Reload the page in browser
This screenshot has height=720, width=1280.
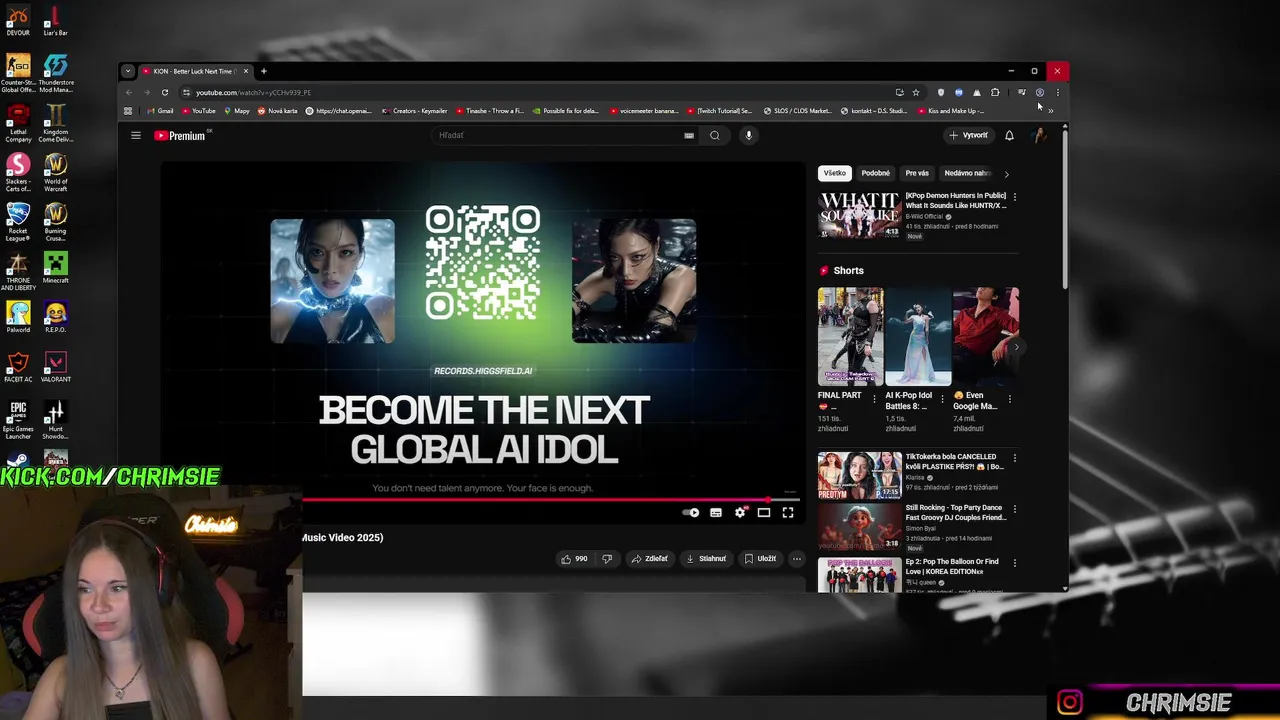point(165,92)
